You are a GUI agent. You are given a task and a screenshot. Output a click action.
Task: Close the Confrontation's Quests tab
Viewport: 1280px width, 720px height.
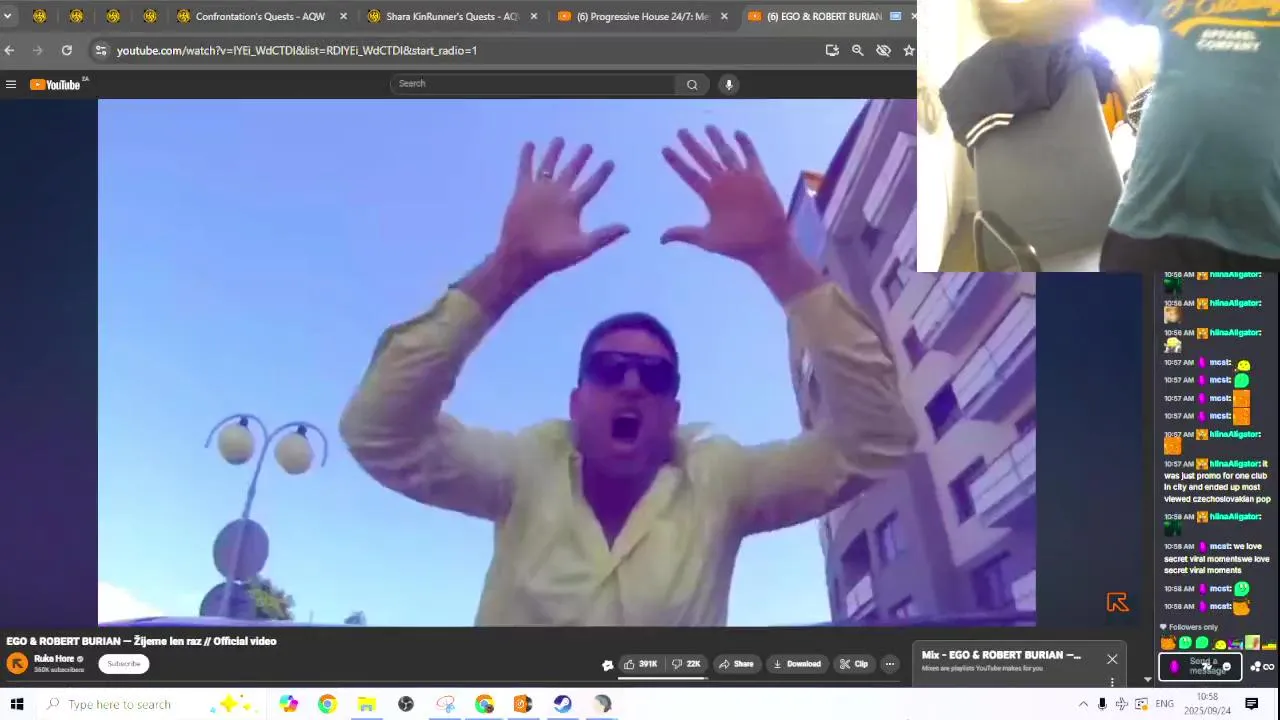click(x=343, y=16)
